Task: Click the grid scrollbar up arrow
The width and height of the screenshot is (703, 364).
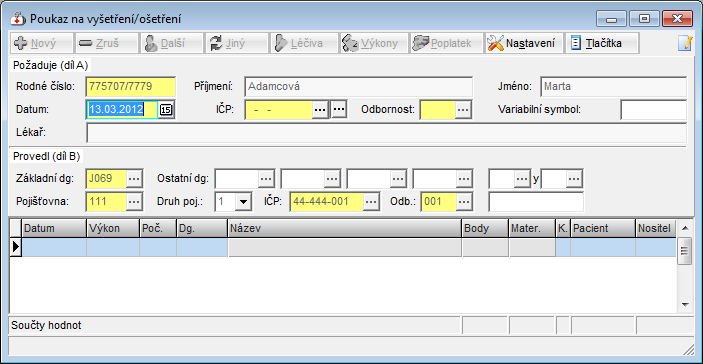Action: point(684,228)
